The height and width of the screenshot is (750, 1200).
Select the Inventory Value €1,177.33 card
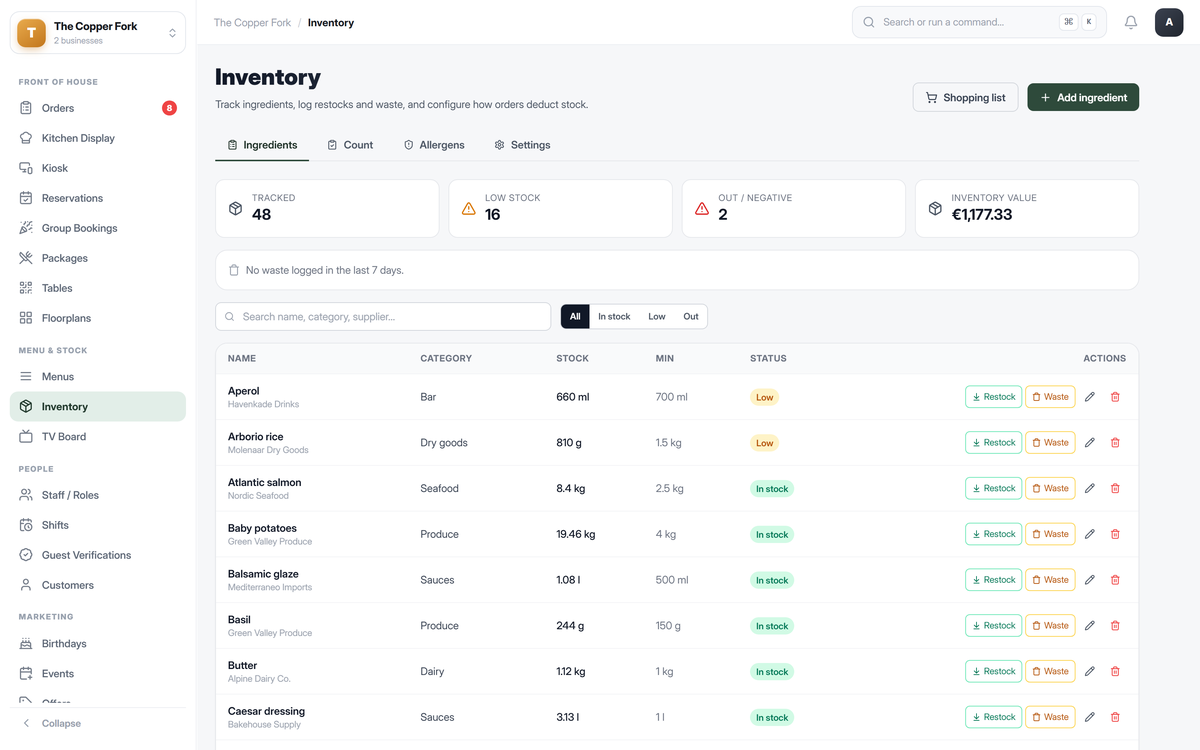[1027, 209]
